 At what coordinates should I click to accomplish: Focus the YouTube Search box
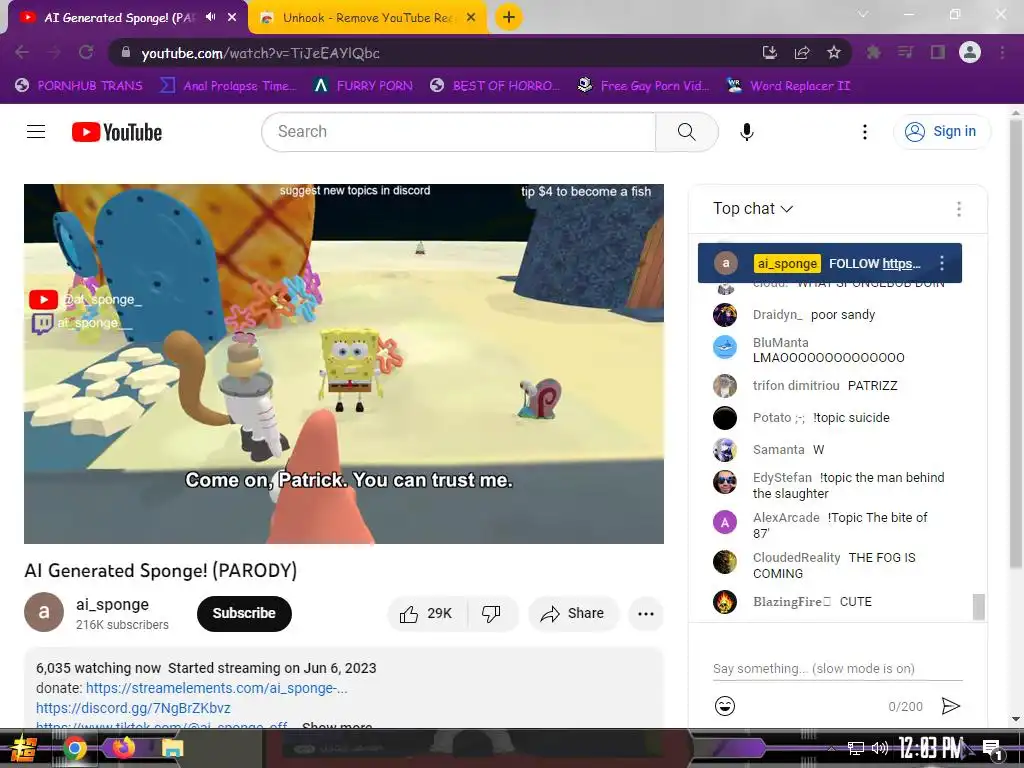coord(458,132)
